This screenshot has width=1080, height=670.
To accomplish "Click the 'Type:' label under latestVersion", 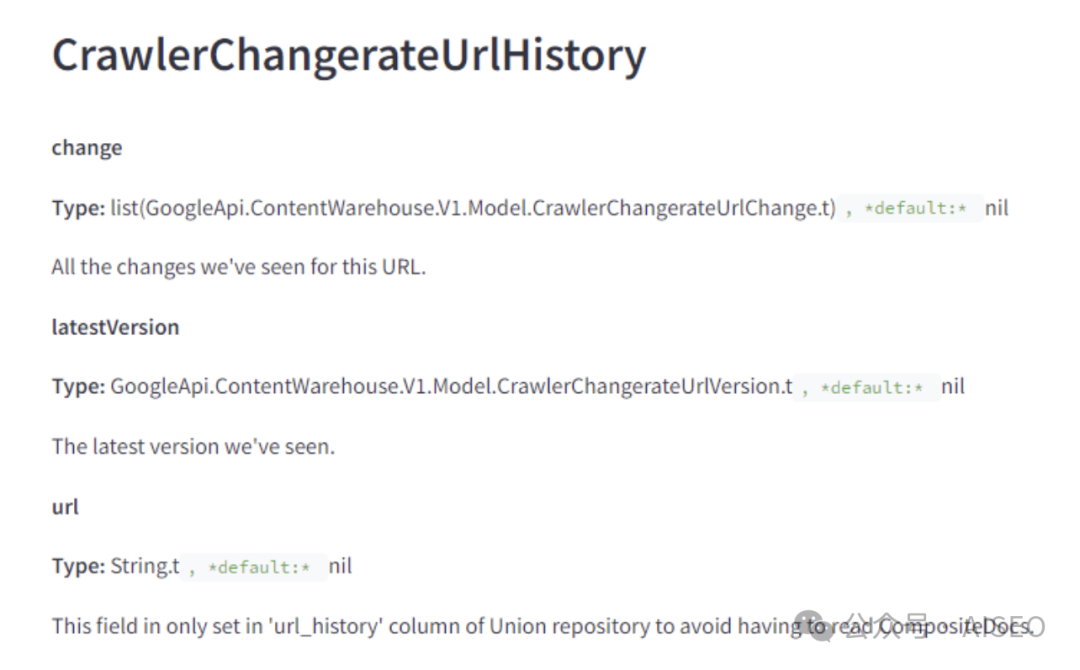I will click(x=78, y=387).
